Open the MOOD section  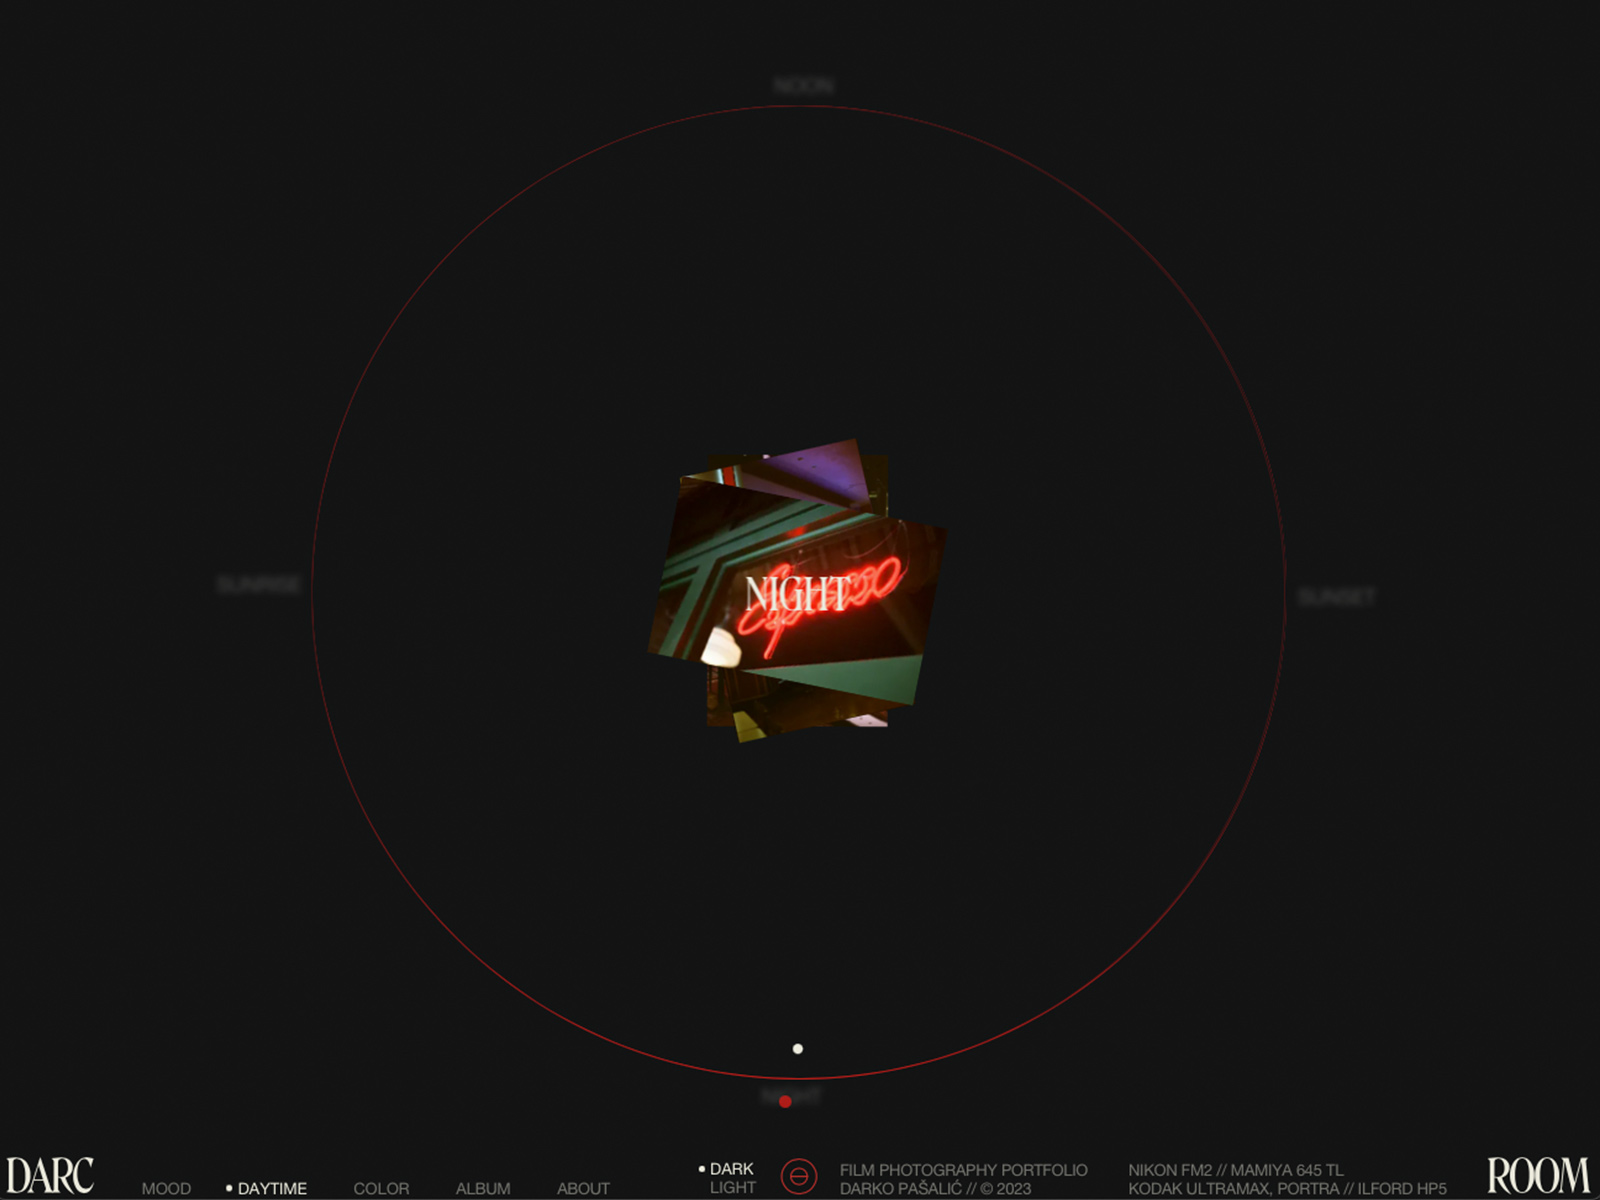[x=166, y=1188]
